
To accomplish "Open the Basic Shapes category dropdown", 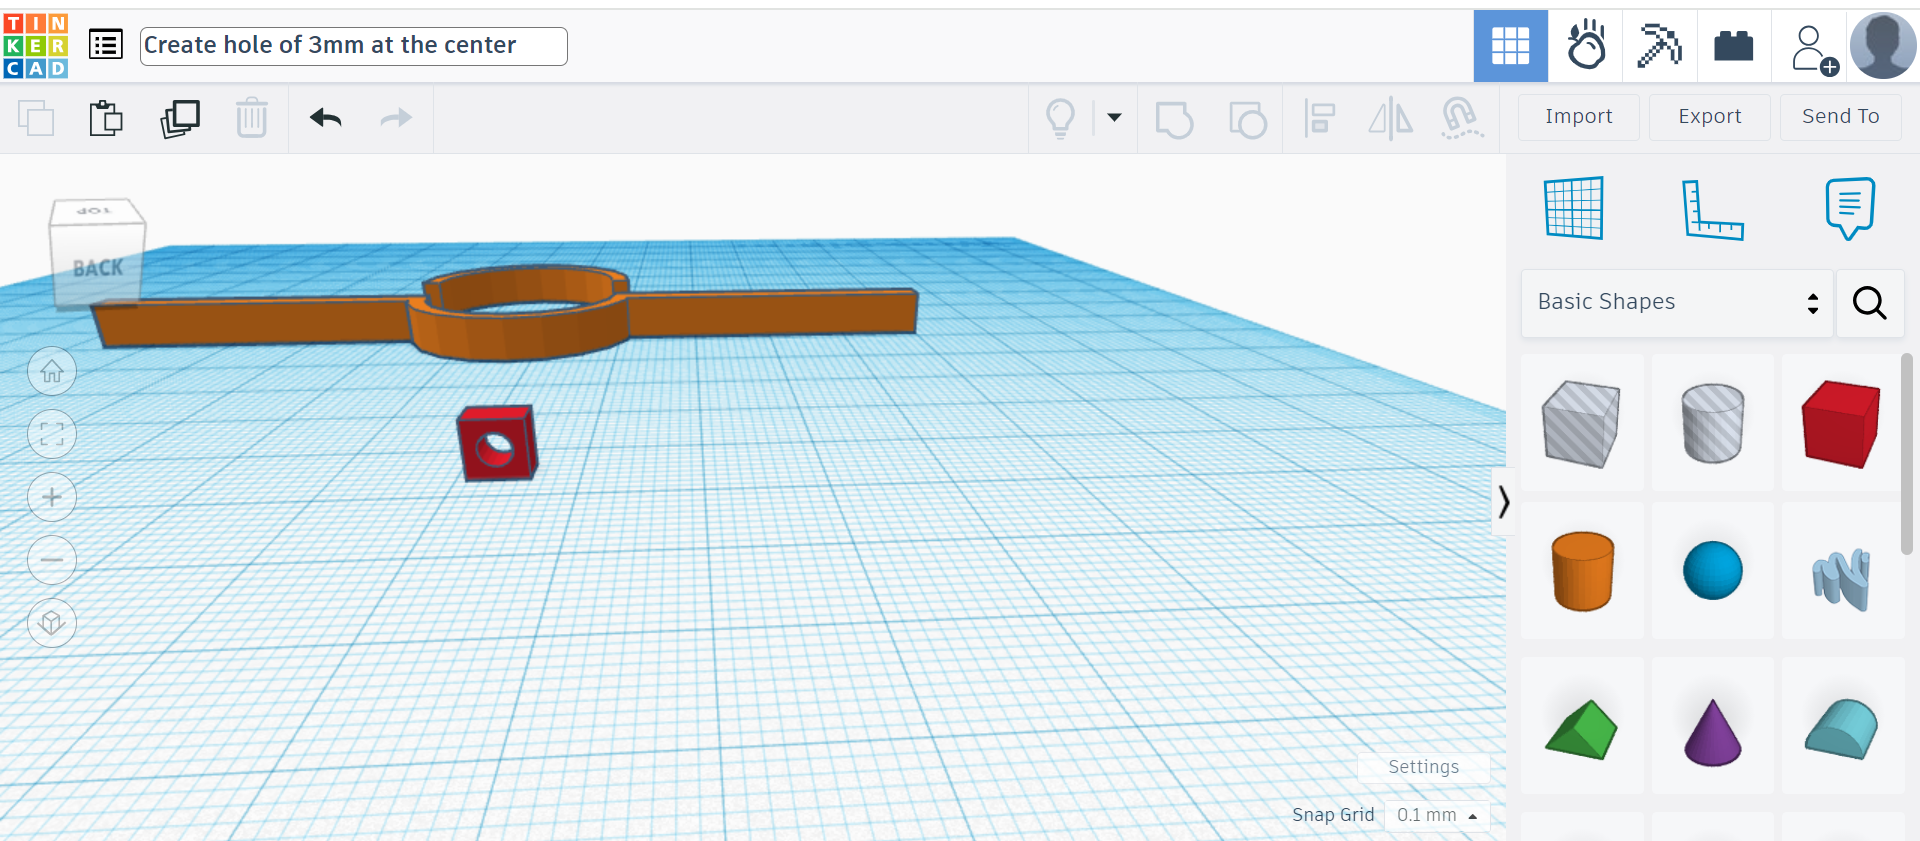I will [1677, 302].
